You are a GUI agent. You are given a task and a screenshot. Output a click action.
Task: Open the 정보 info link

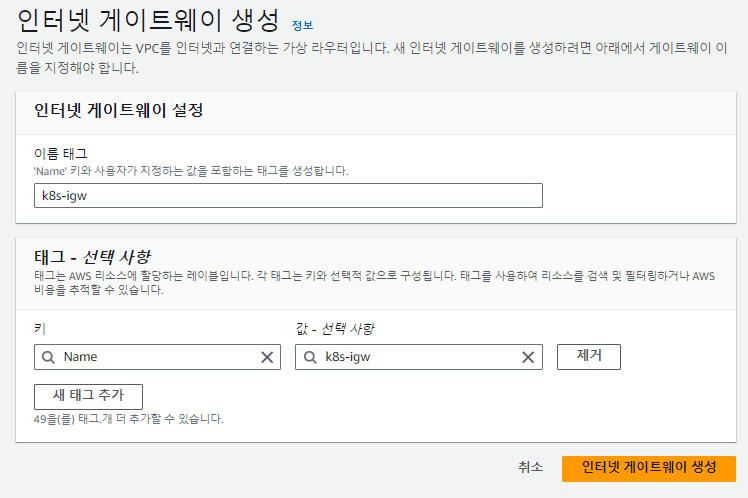pos(302,25)
